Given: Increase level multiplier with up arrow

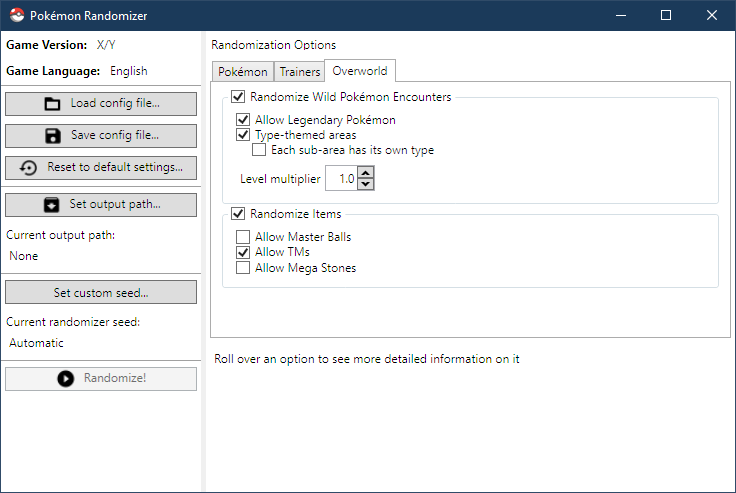Looking at the screenshot, I should [x=366, y=174].
